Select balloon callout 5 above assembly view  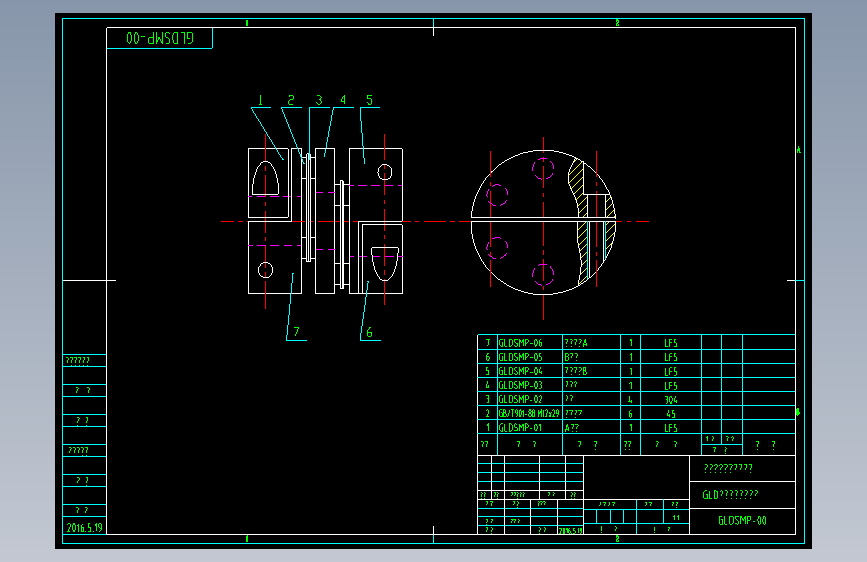369,101
